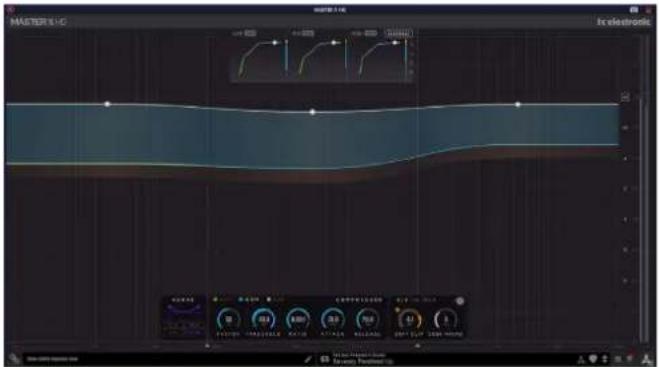Click the boxed button above high band curve

tap(399, 33)
